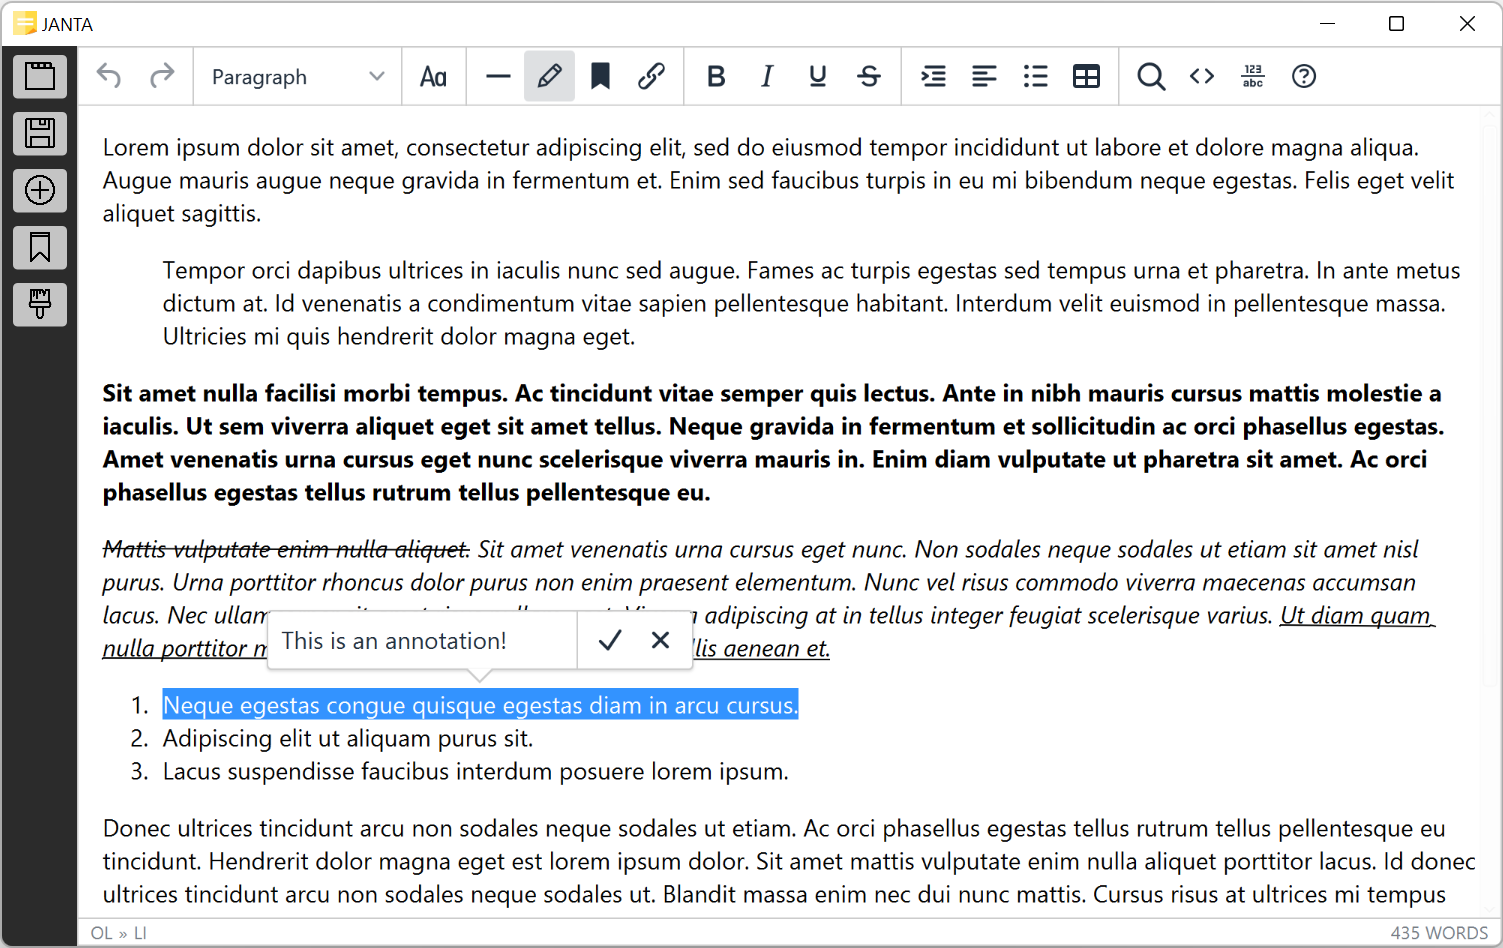Save document with the floppy disk icon

[x=40, y=133]
